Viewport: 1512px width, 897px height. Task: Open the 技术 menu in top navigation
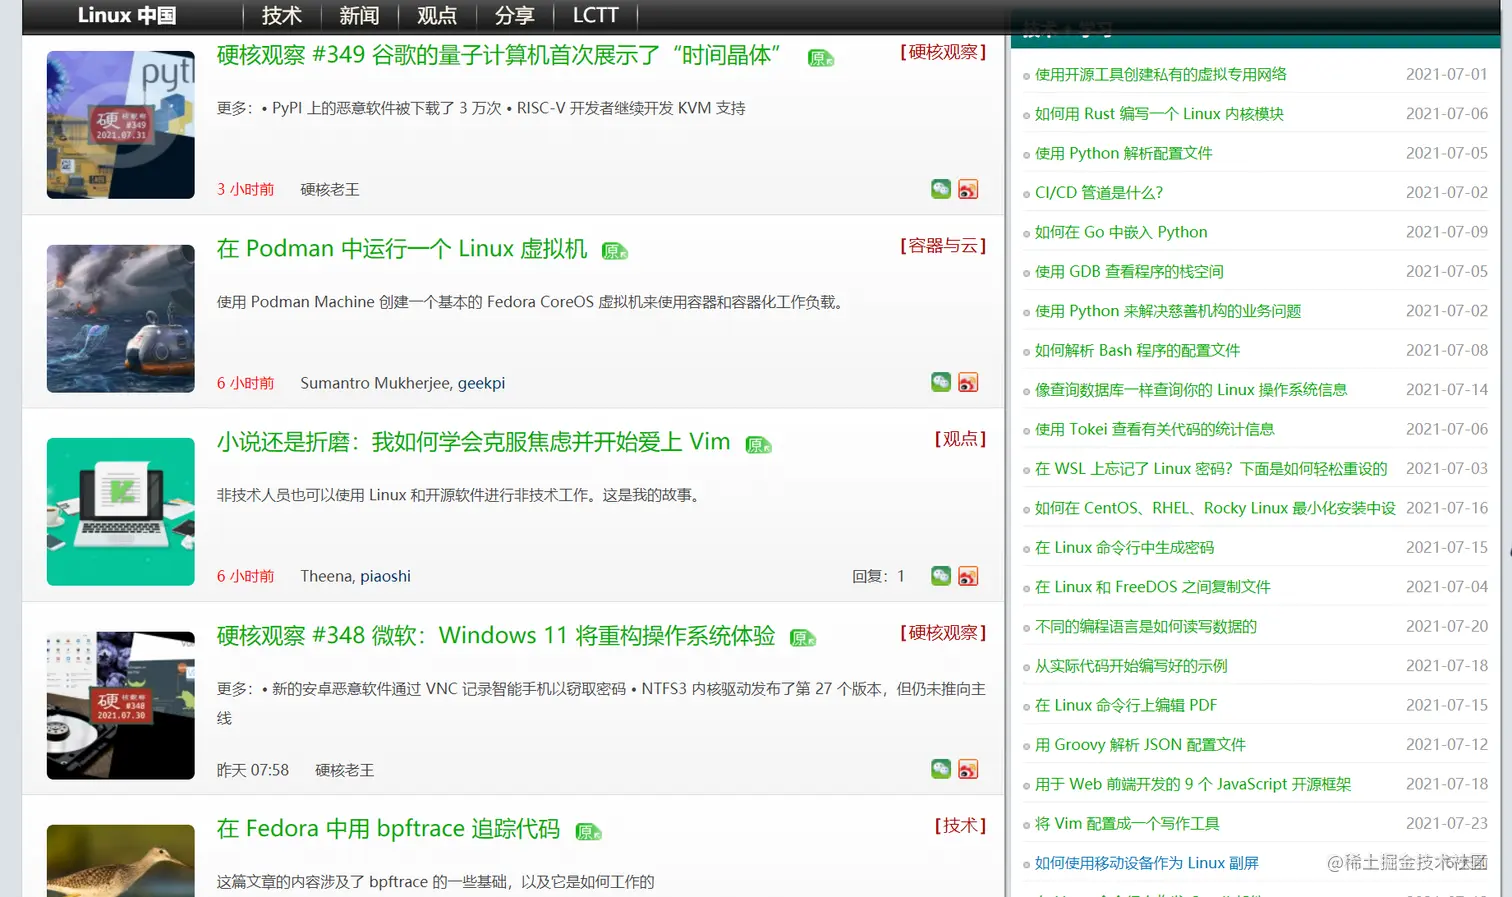click(x=282, y=15)
